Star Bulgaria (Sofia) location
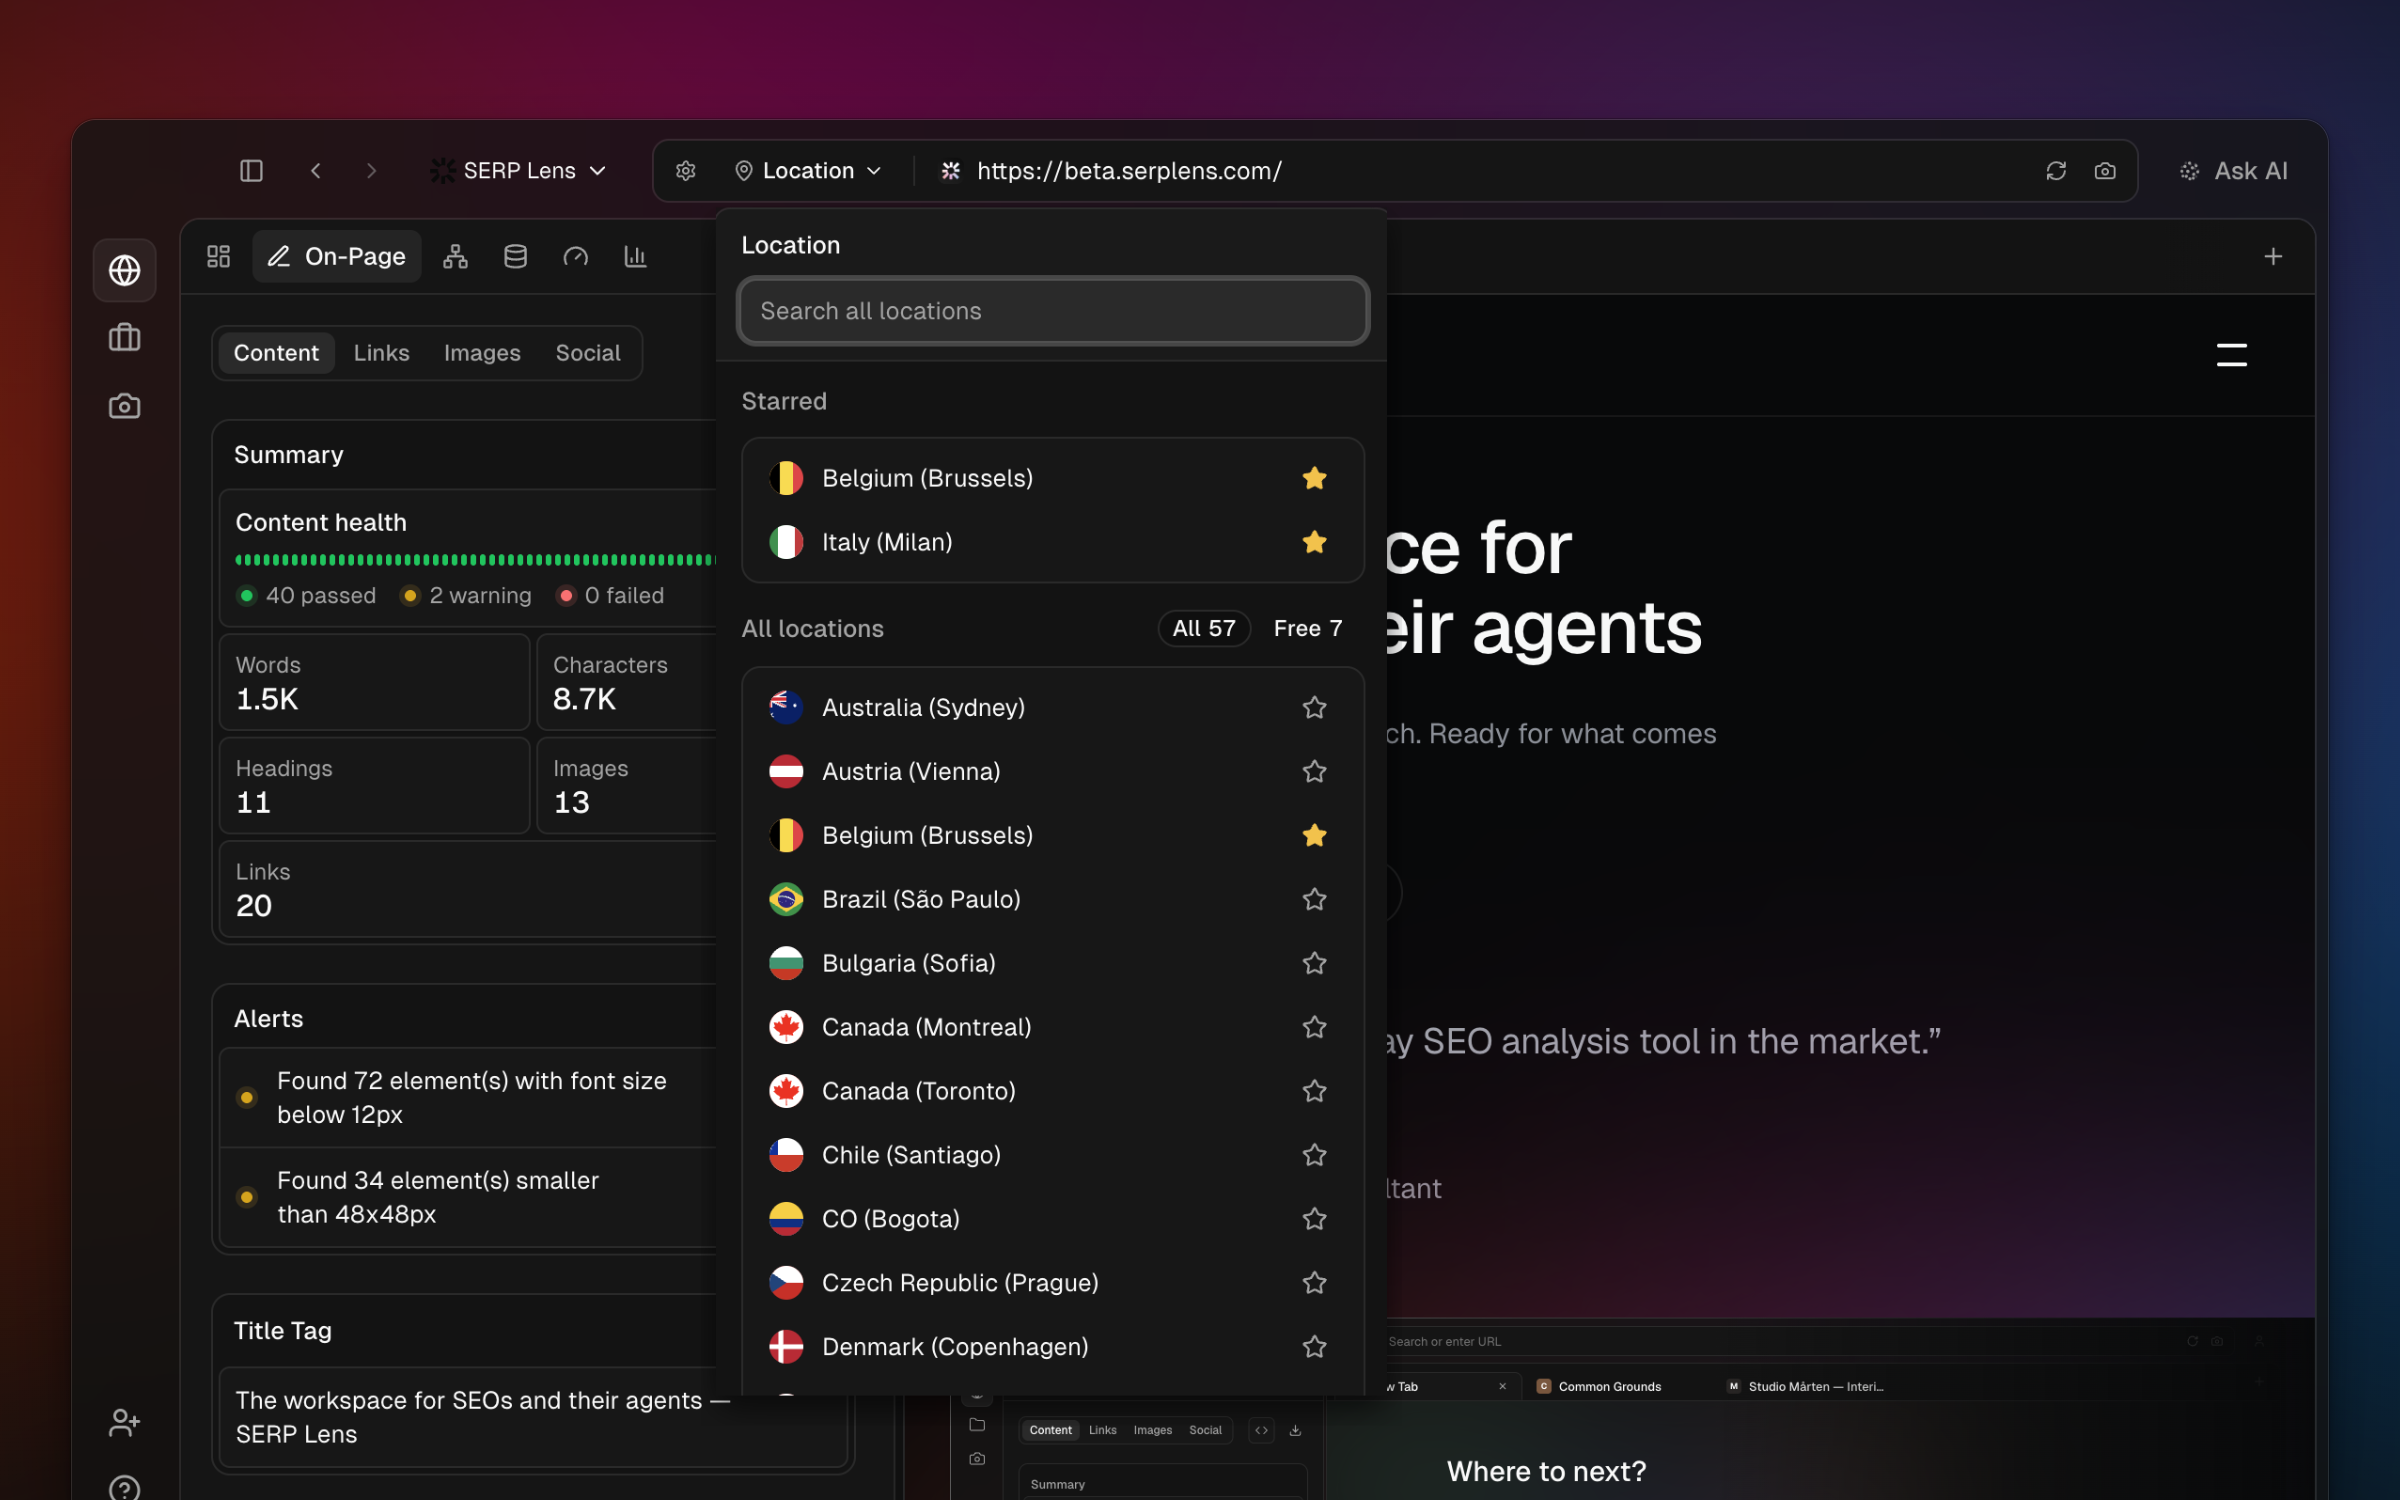The width and height of the screenshot is (2400, 1500). 1314,963
